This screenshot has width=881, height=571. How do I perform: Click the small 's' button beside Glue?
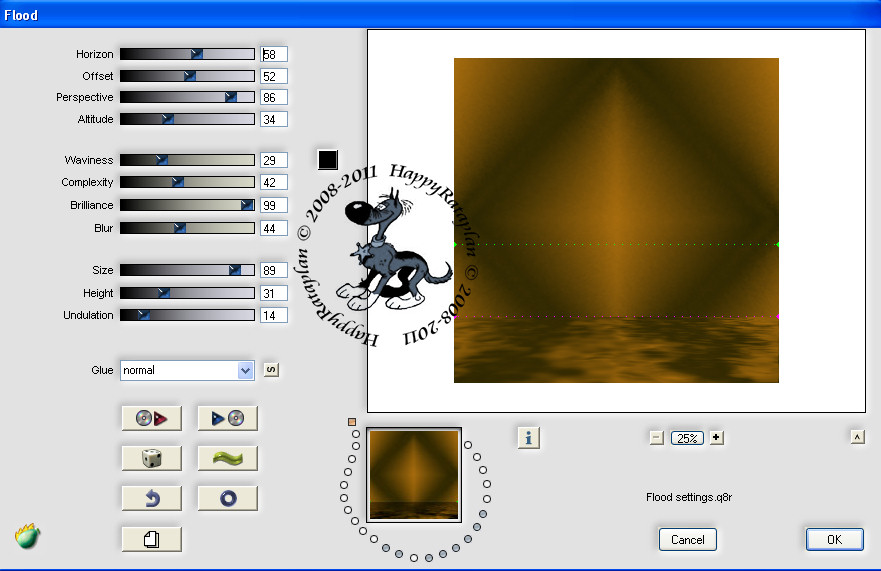click(x=271, y=369)
